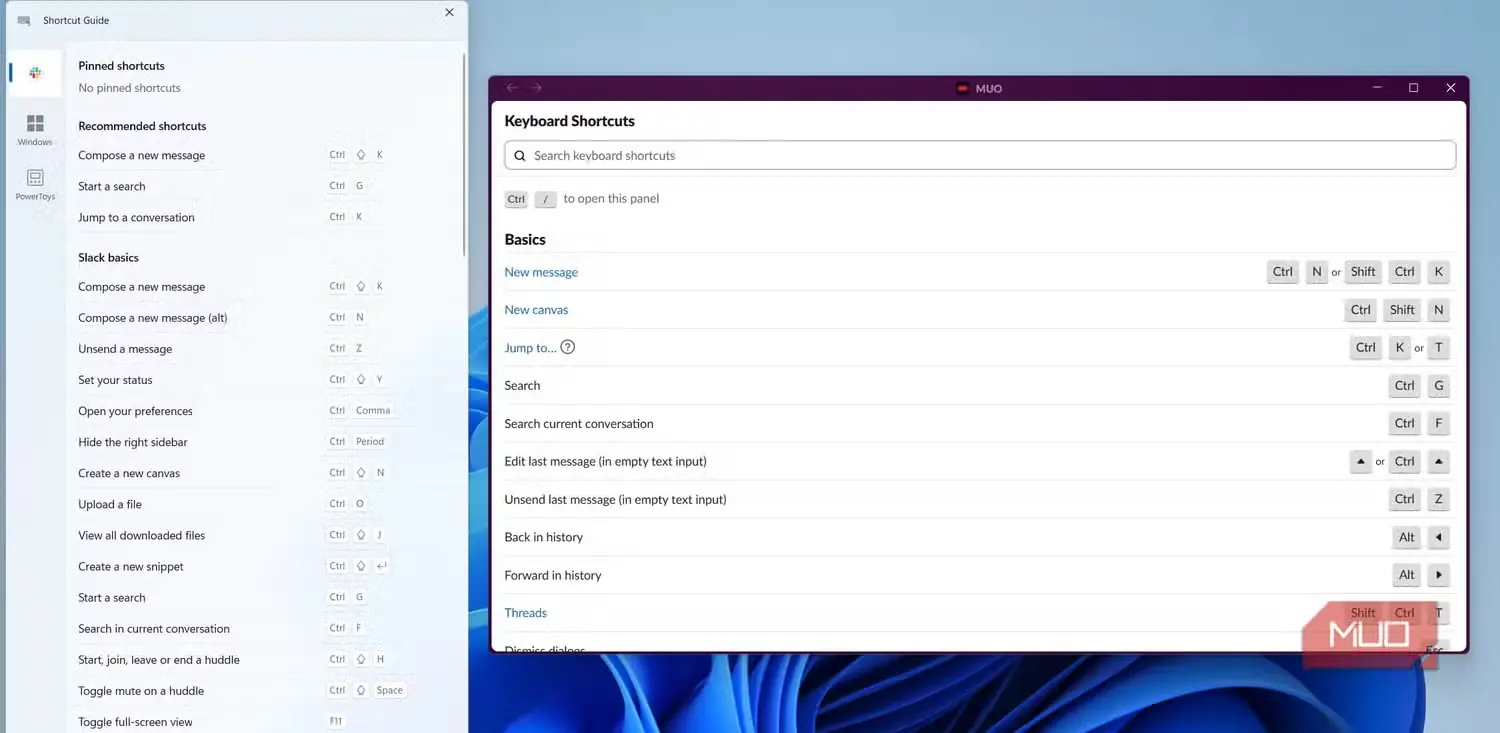Close the MUO Slack window
This screenshot has width=1500, height=733.
click(1451, 88)
